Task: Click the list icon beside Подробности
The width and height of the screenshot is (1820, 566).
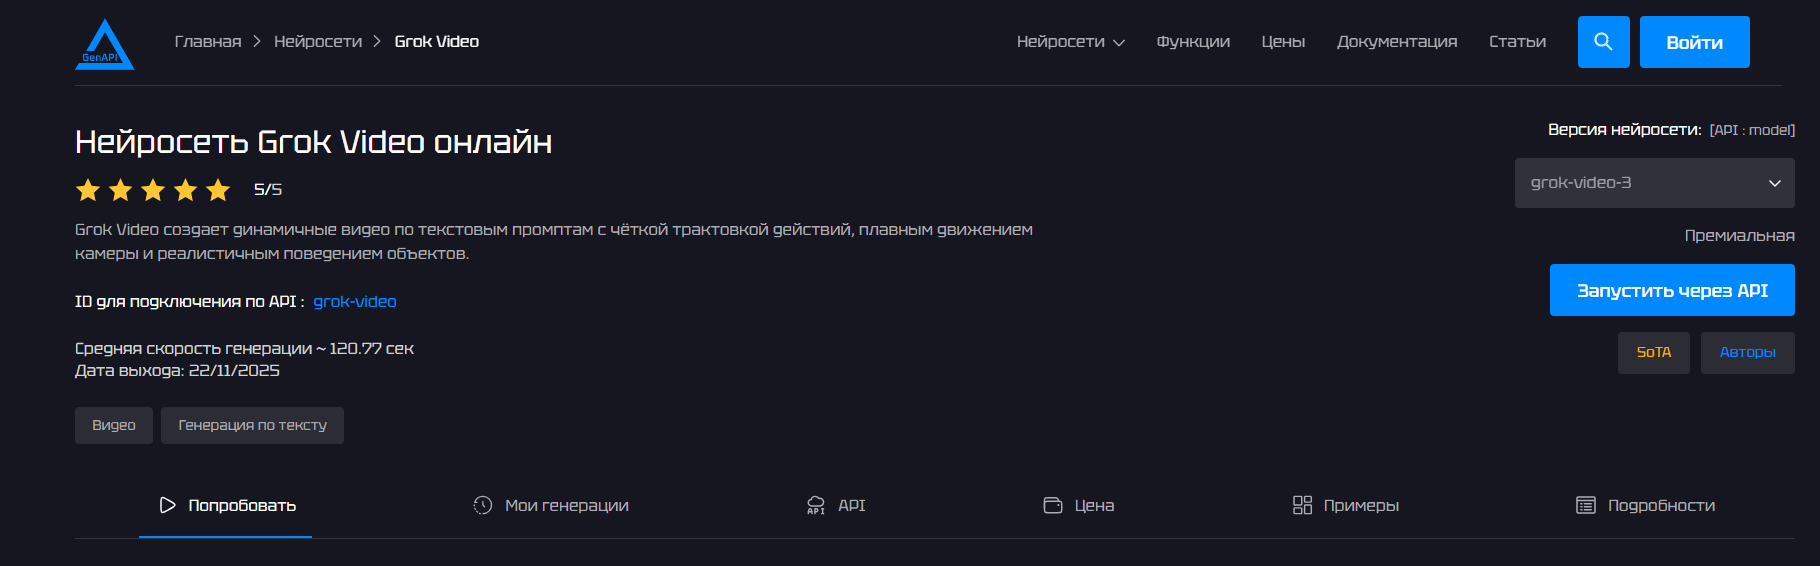Action: 1586,505
